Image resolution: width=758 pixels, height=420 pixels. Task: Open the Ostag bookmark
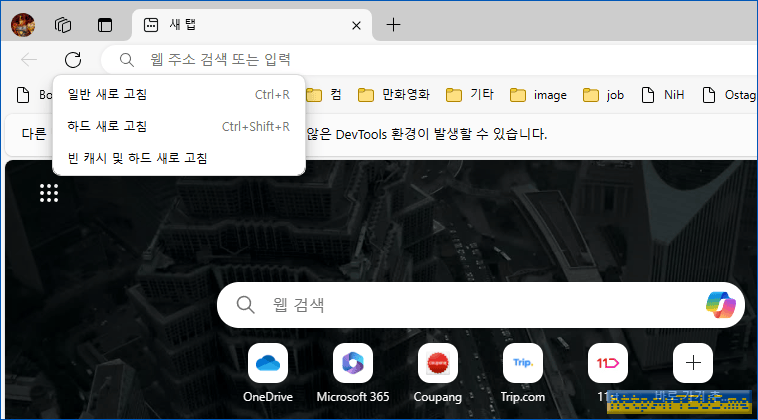pyautogui.click(x=729, y=95)
